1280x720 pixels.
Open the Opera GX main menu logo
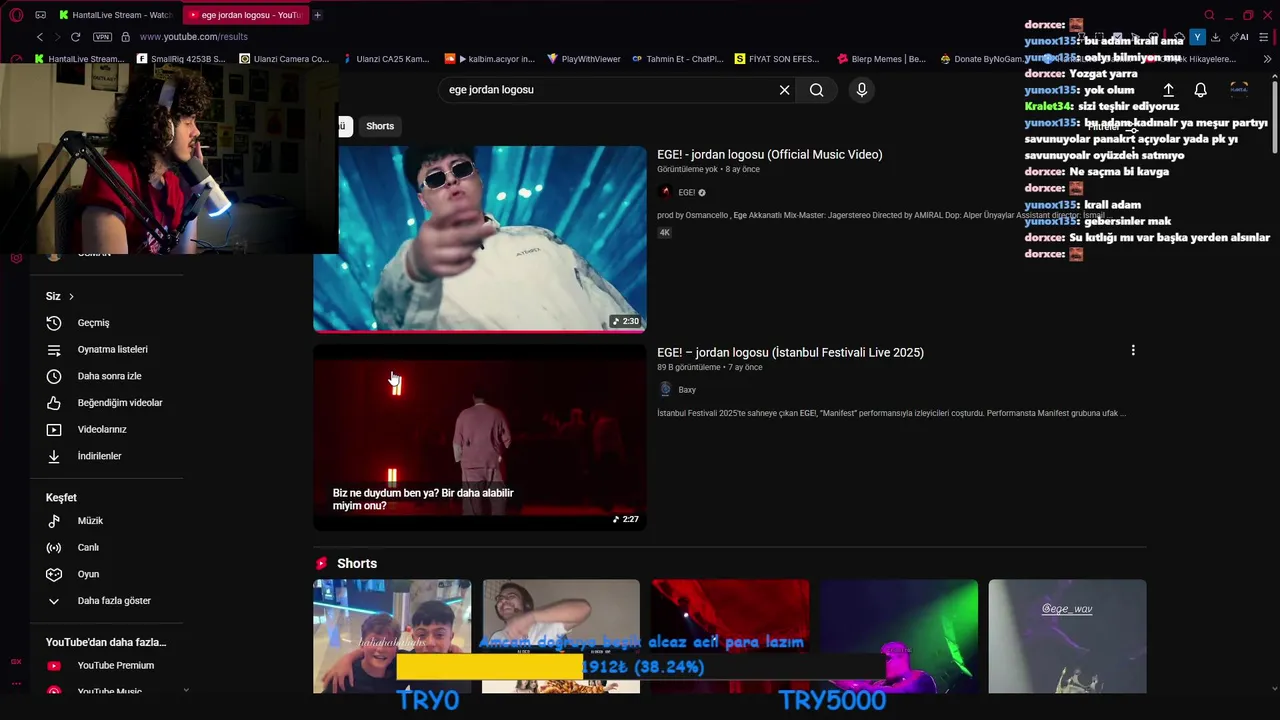pos(16,15)
